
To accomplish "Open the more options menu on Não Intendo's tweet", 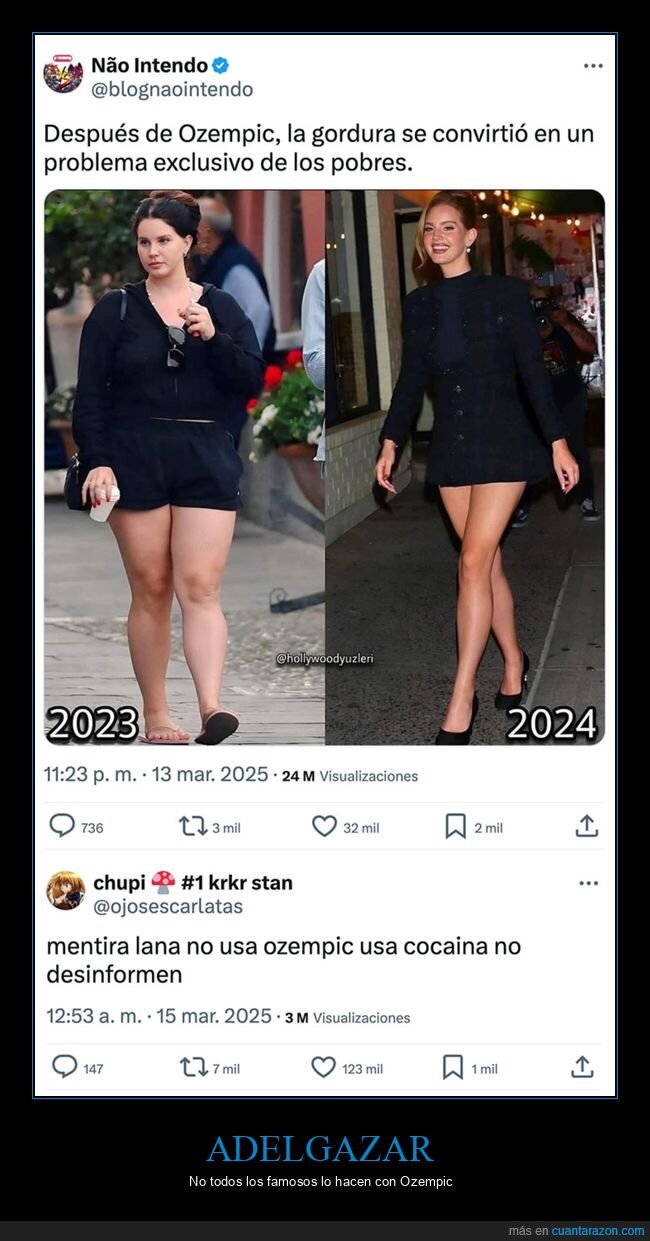I will [x=593, y=66].
